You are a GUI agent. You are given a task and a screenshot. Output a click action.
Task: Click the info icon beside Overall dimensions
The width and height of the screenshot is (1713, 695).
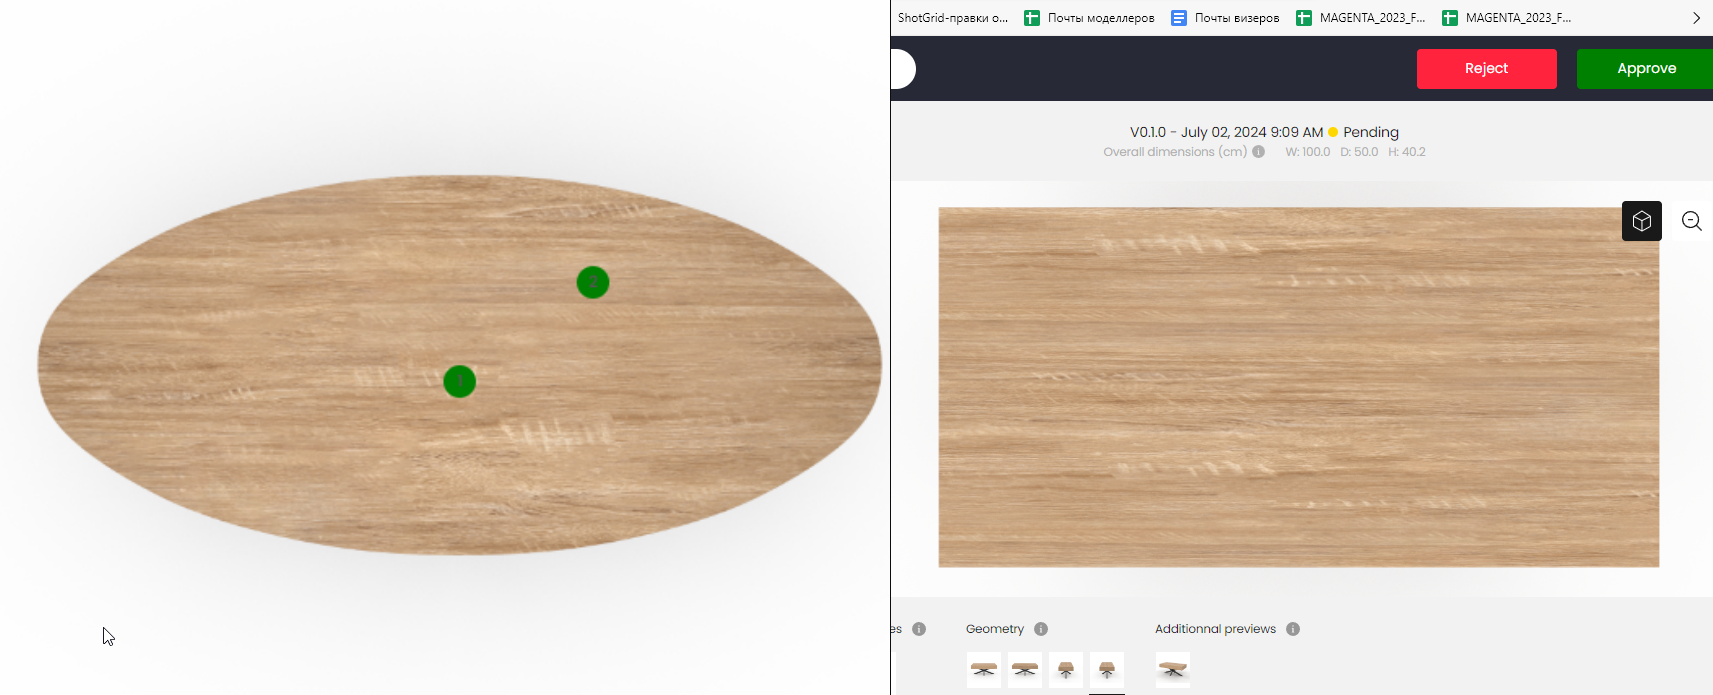click(x=1258, y=152)
